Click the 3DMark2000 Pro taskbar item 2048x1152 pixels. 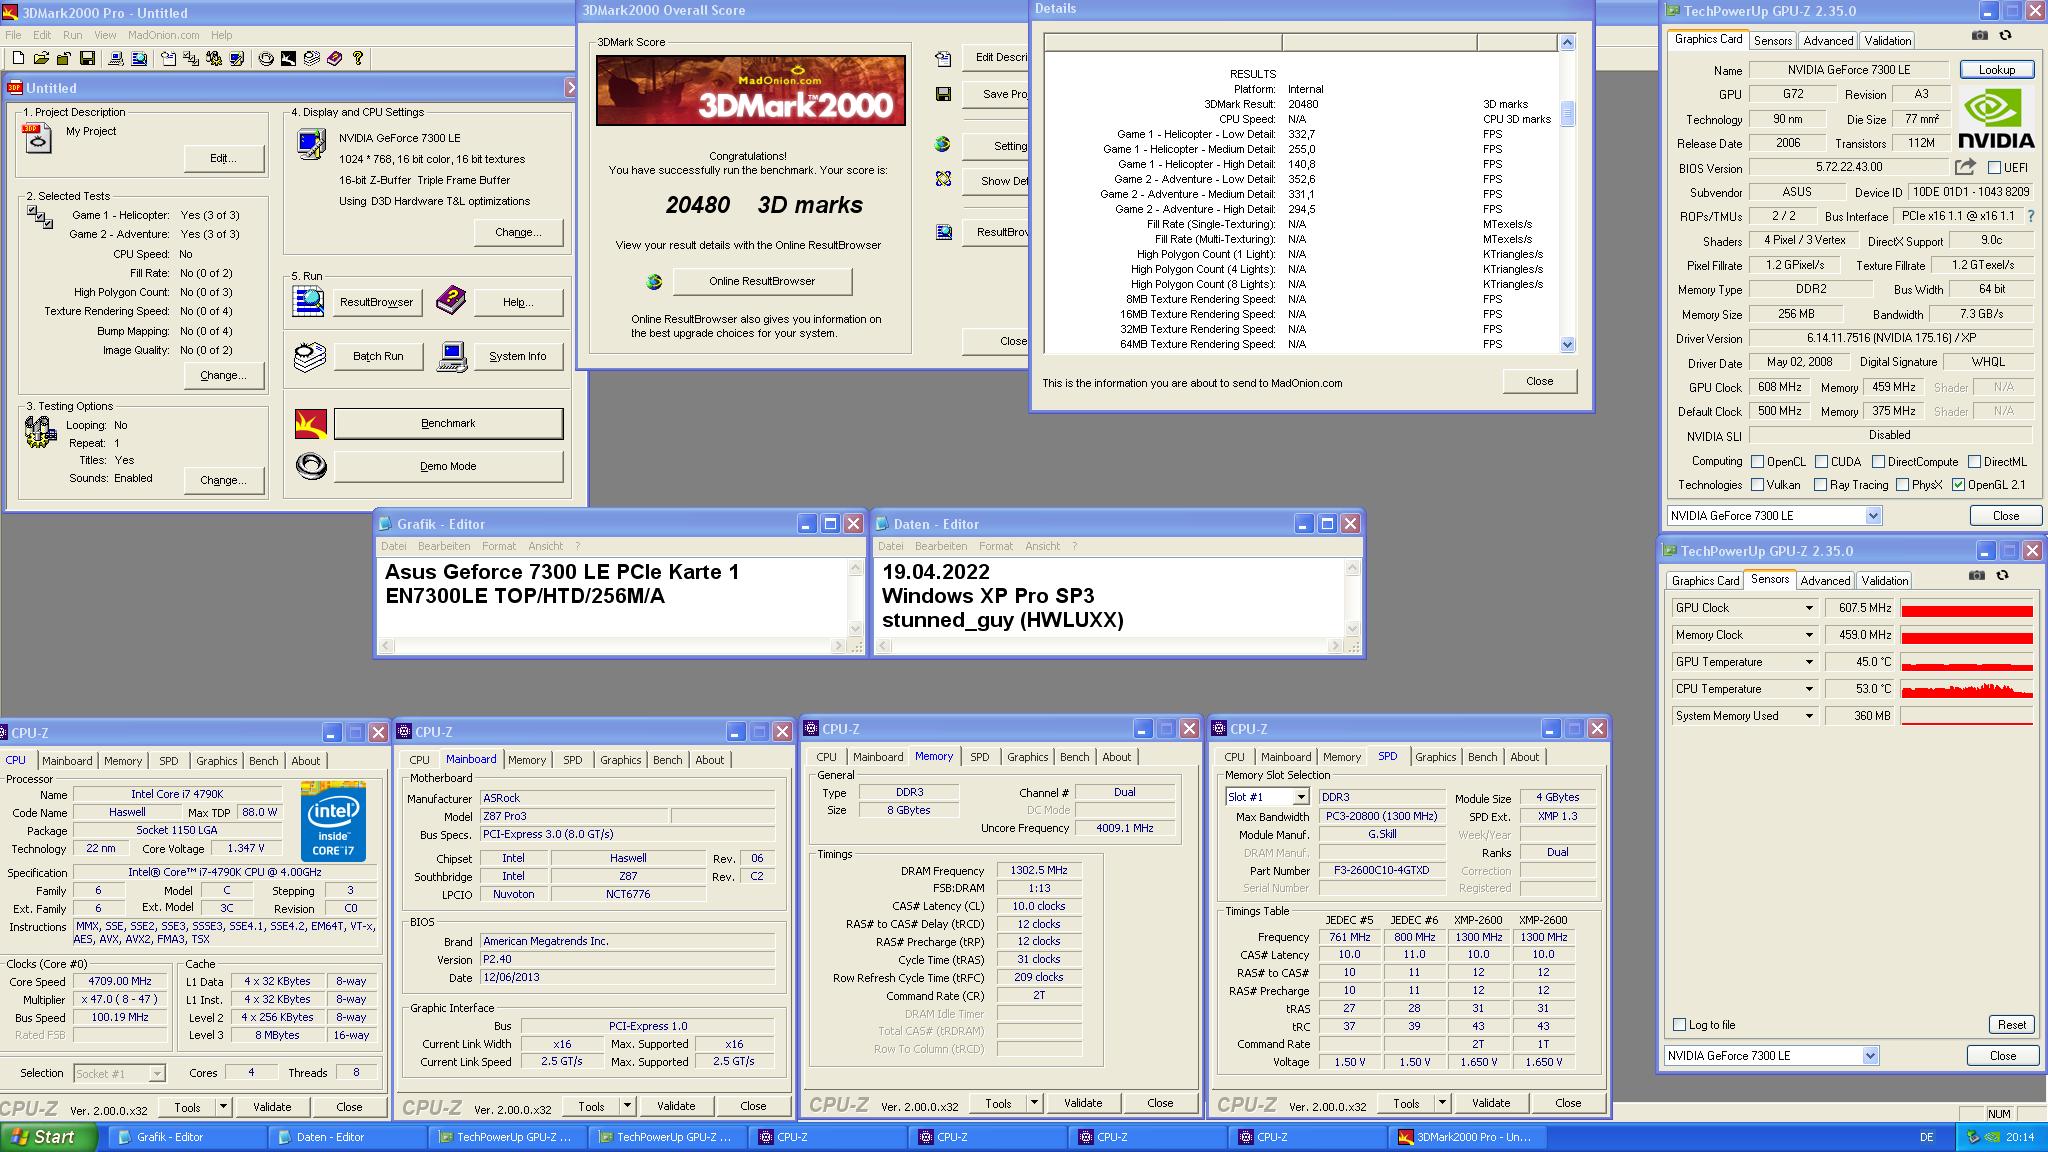click(x=1466, y=1137)
